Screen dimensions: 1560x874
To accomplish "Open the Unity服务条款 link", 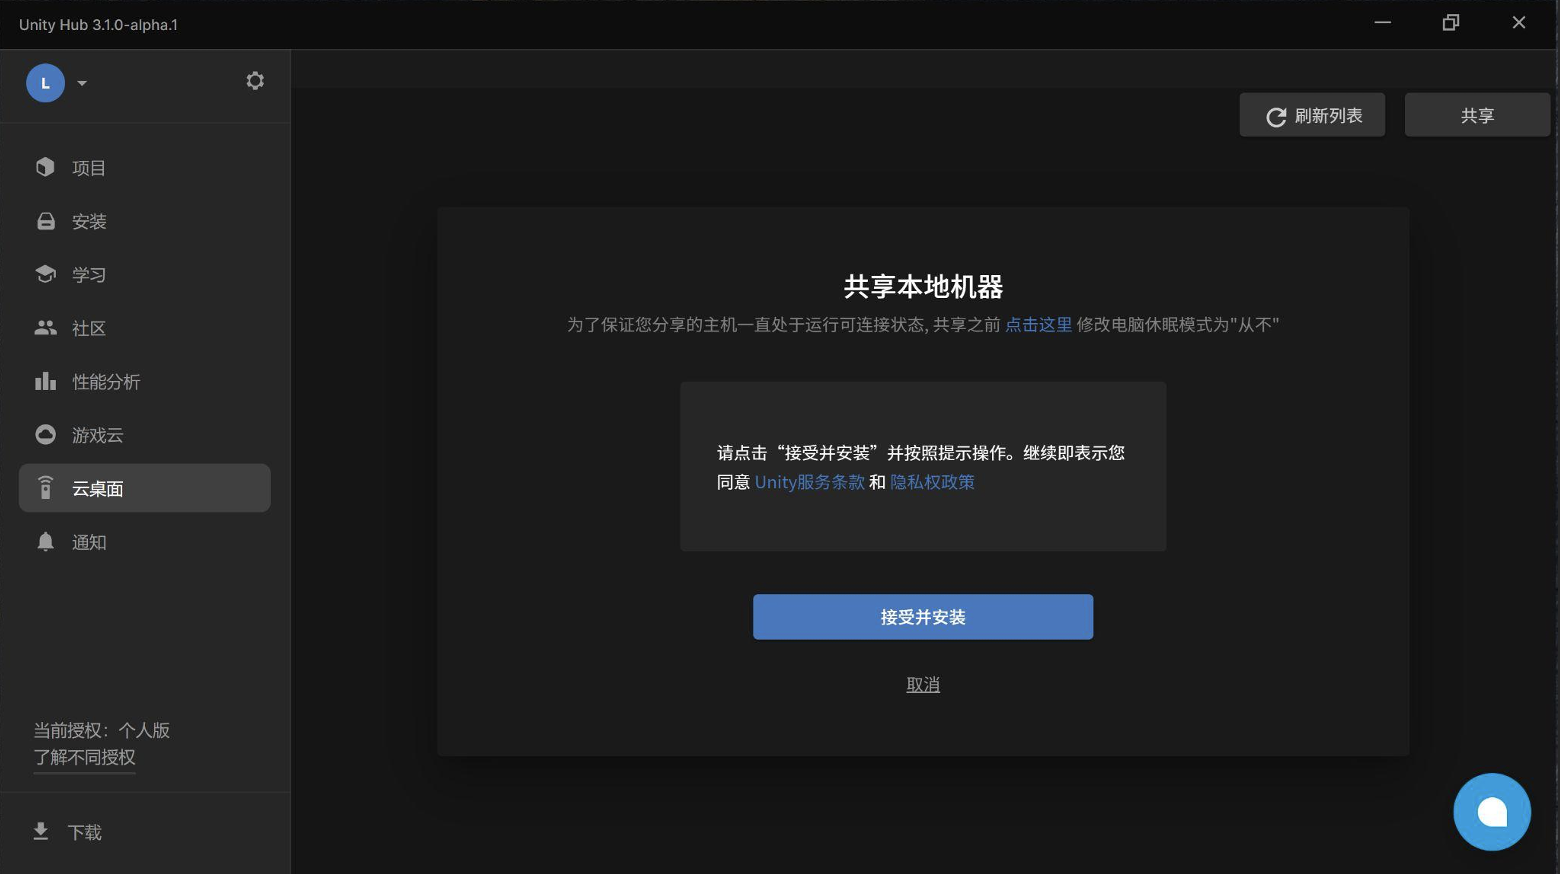I will tap(810, 482).
